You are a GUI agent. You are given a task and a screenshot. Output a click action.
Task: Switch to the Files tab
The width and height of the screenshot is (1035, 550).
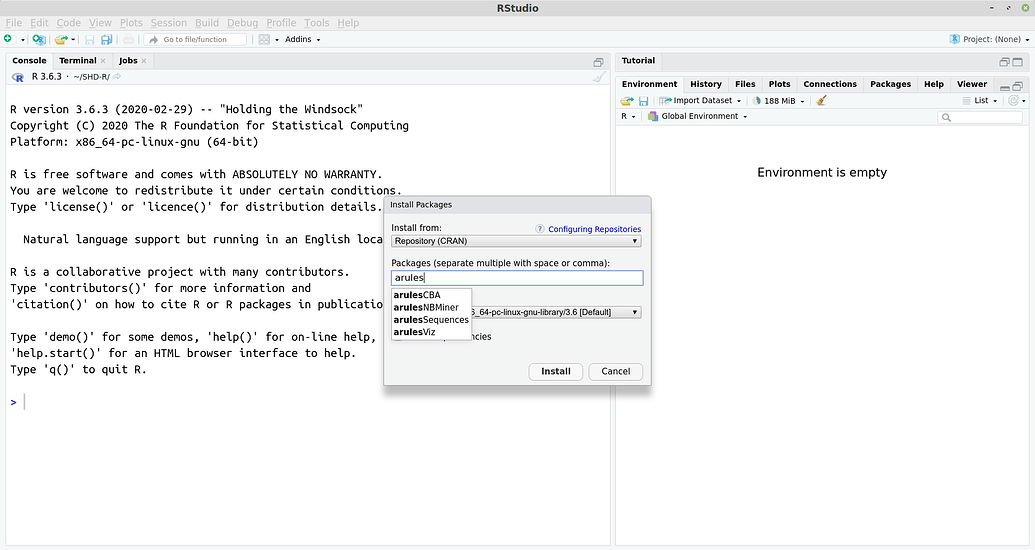point(745,84)
